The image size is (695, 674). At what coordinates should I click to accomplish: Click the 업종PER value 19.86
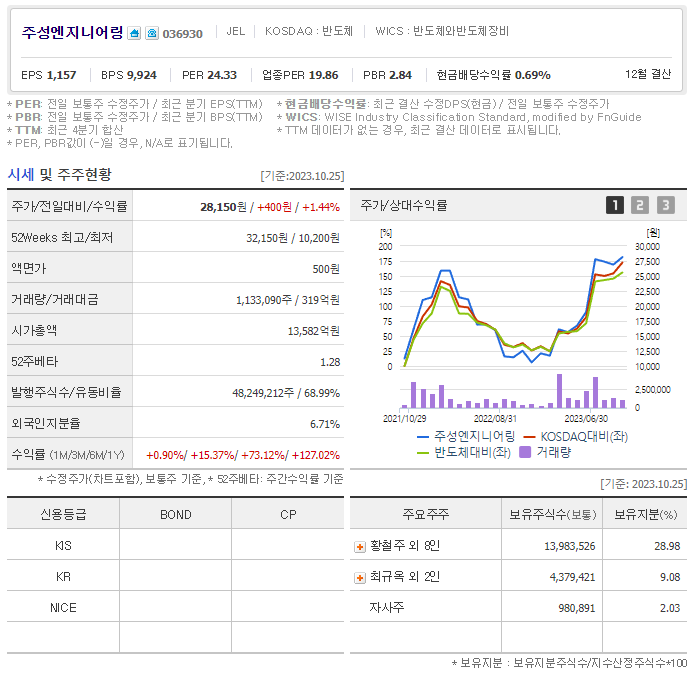324,75
